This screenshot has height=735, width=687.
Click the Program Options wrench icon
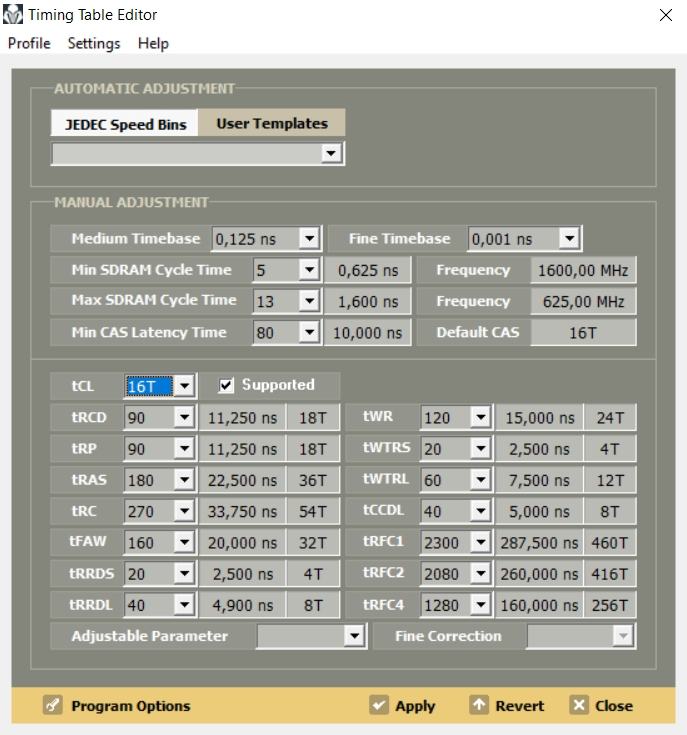click(52, 705)
